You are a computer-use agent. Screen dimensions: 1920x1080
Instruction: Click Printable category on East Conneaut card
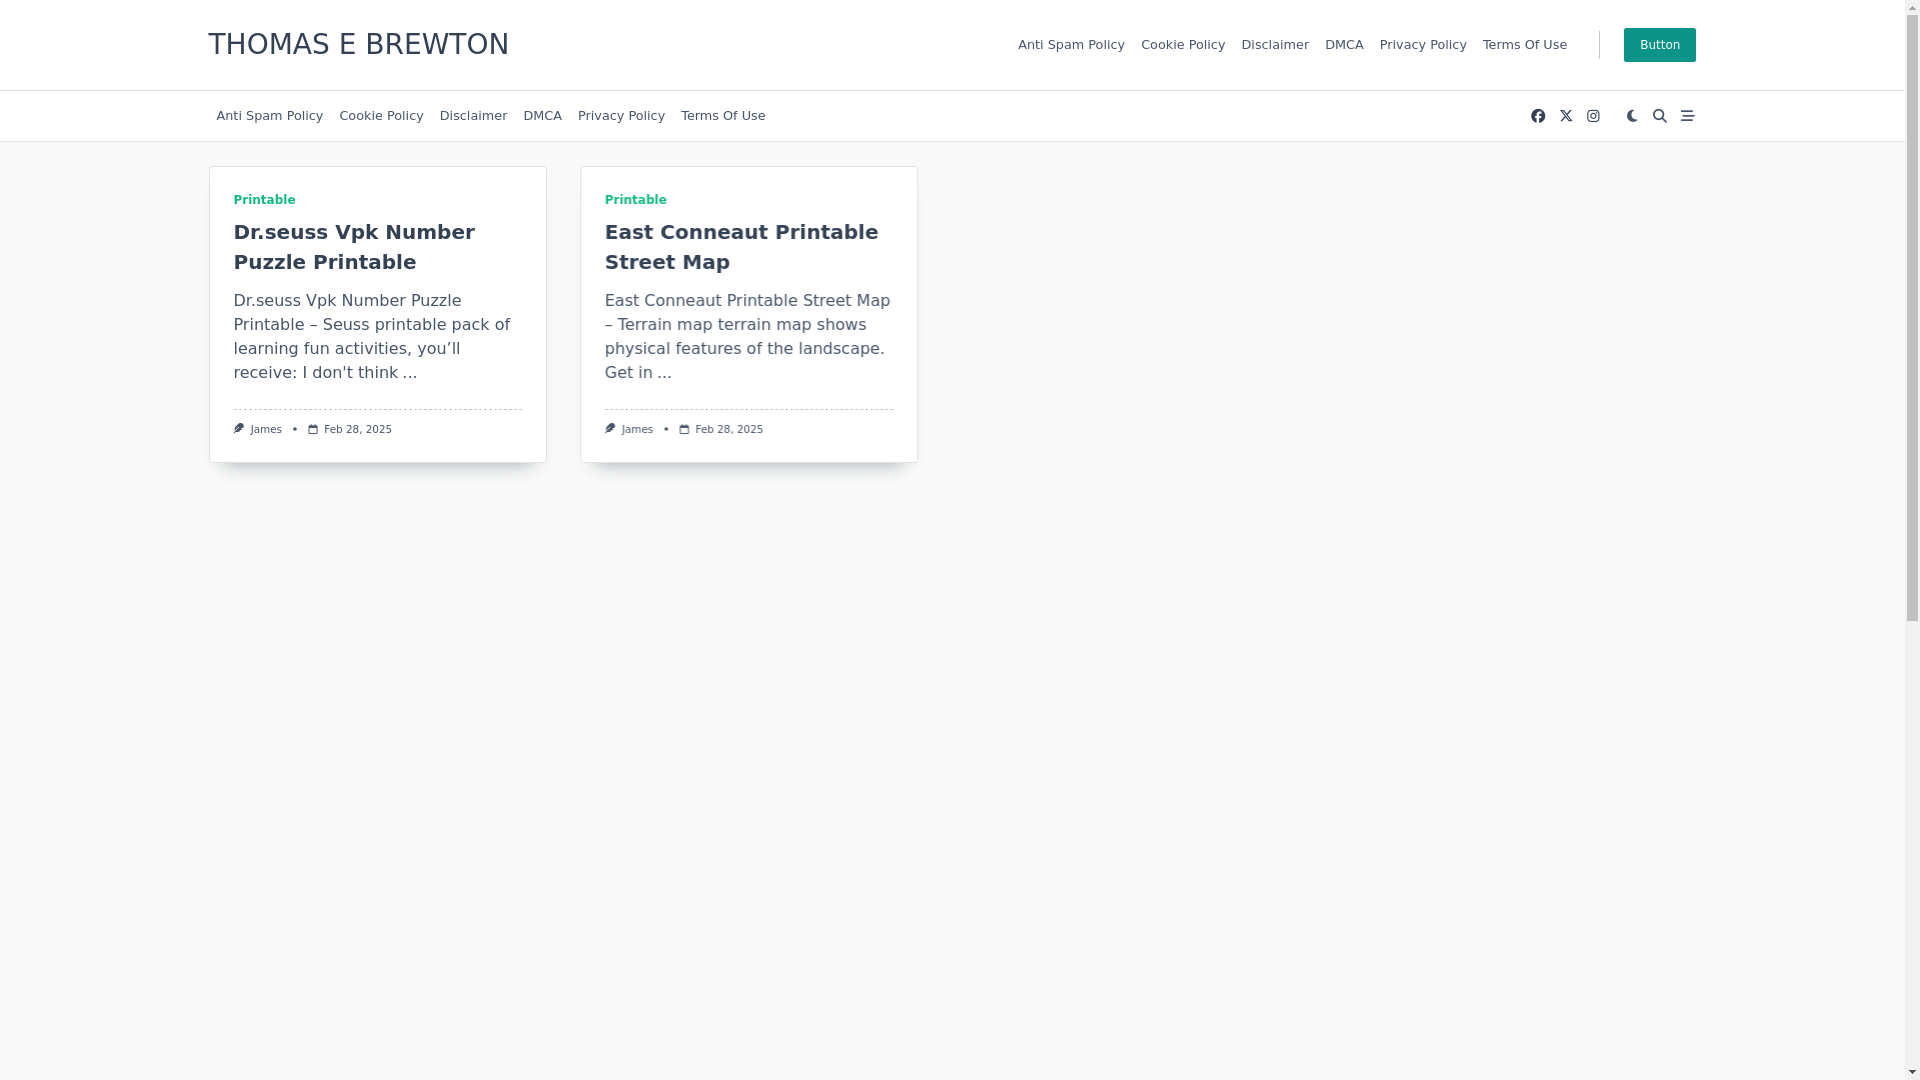635,200
